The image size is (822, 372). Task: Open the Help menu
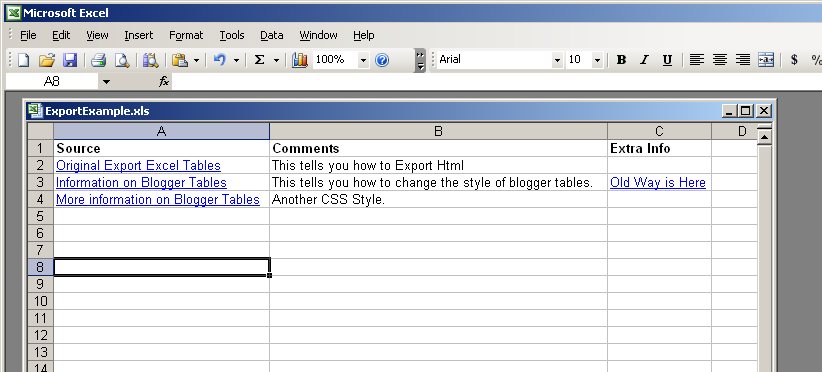(363, 35)
